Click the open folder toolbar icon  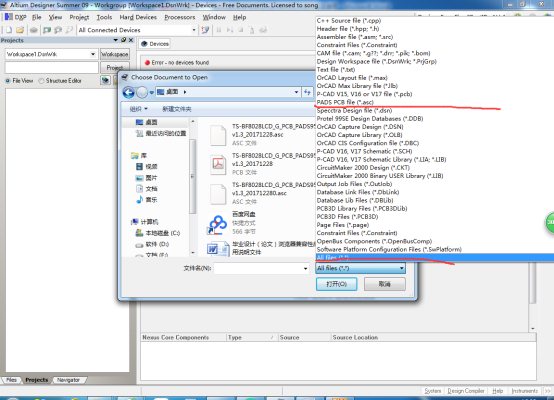[20, 30]
